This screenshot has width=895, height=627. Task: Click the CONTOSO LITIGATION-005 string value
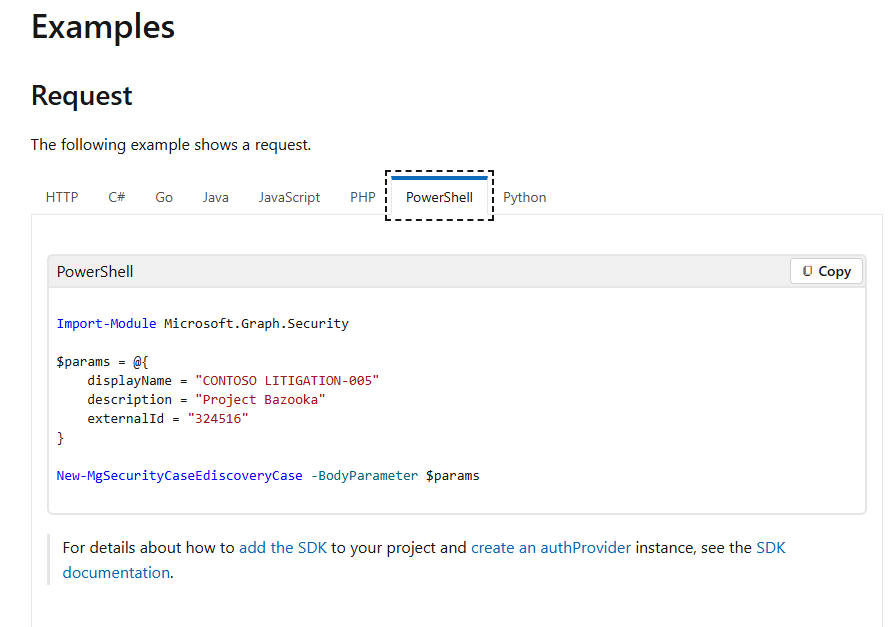[287, 380]
